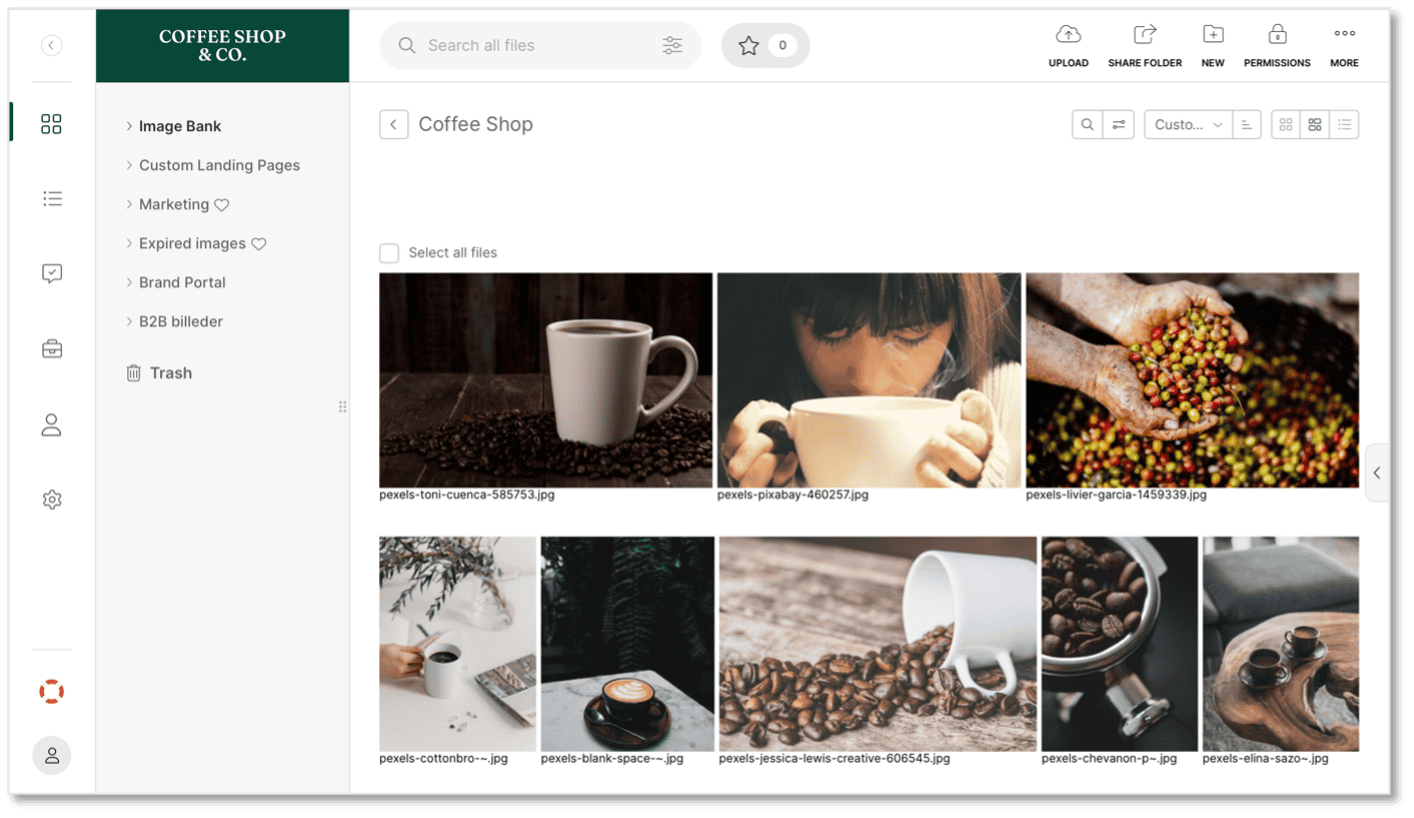
Task: Switch to small grid view layout
Action: [1286, 125]
